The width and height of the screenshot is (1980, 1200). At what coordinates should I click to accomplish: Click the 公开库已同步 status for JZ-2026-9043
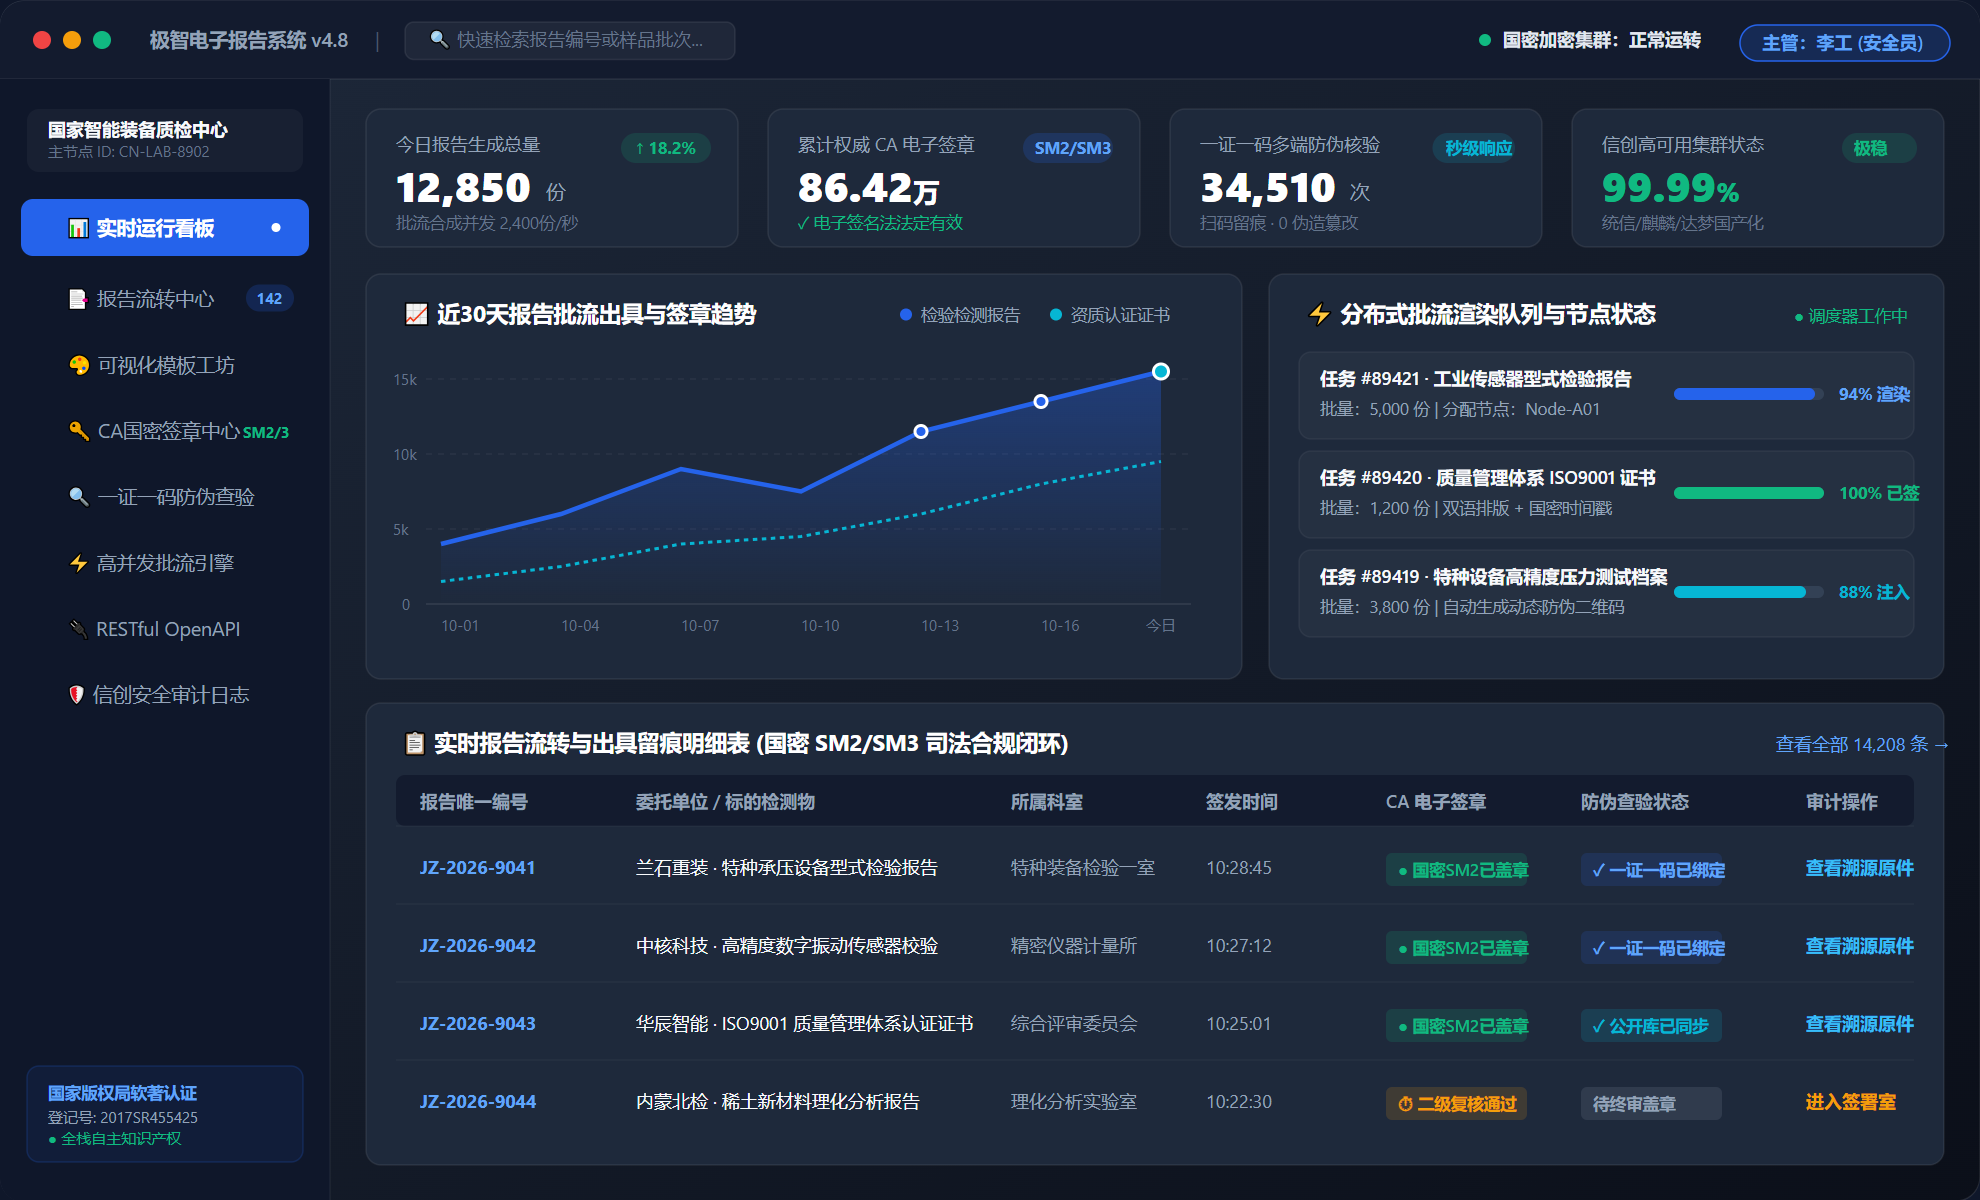click(x=1651, y=1026)
